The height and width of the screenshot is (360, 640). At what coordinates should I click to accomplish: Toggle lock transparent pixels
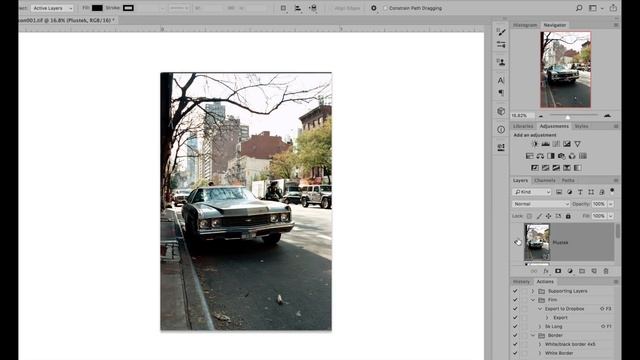tap(529, 216)
